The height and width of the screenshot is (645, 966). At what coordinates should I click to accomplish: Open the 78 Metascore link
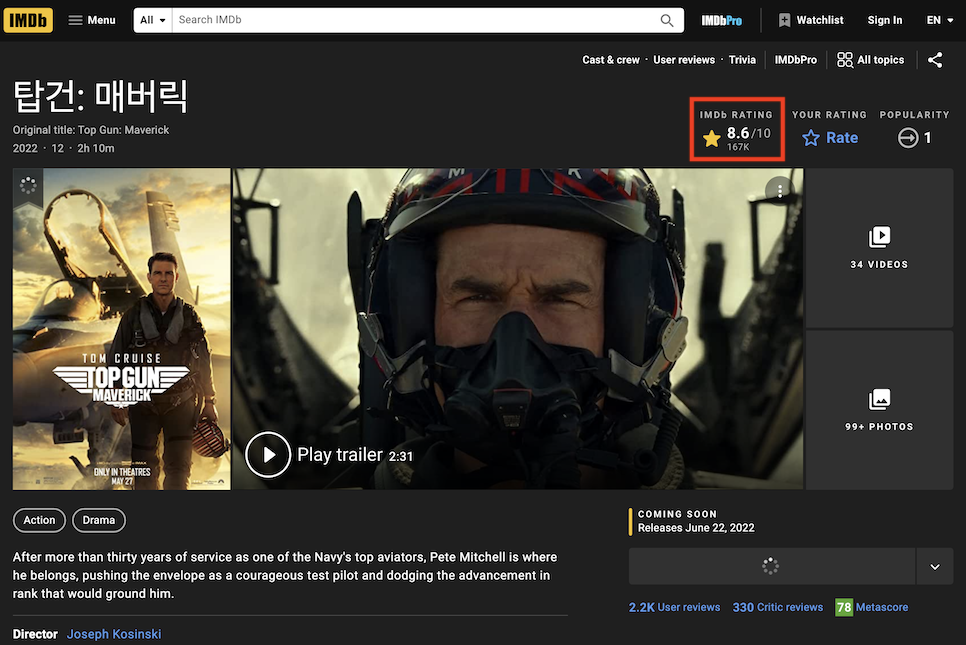click(x=872, y=607)
